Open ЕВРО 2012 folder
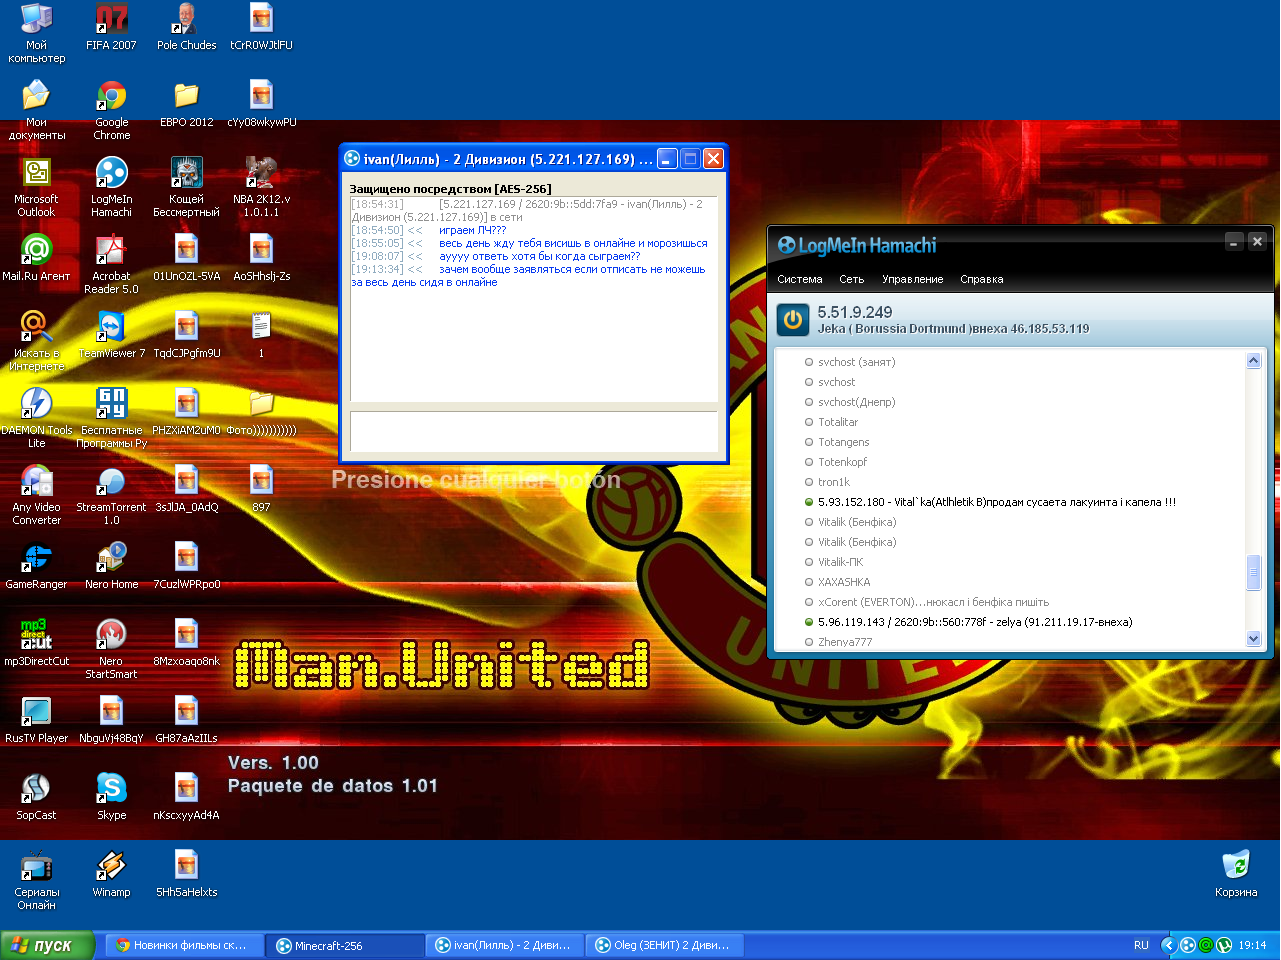1281x960 pixels. coord(186,104)
